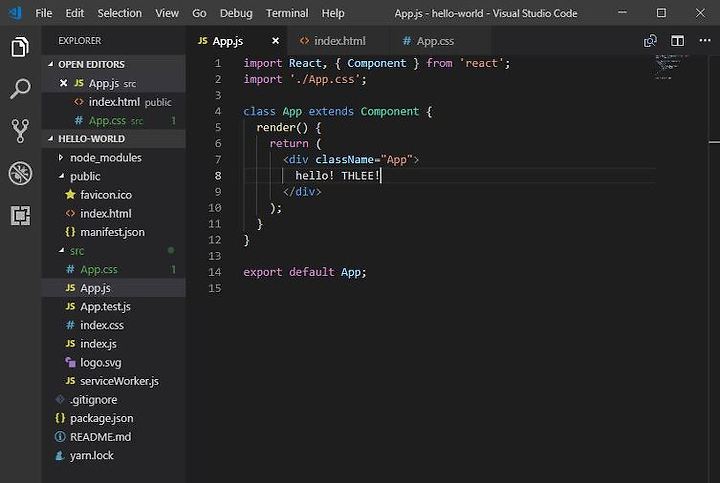
Task: Switch to the index.html editor tab
Action: click(338, 41)
